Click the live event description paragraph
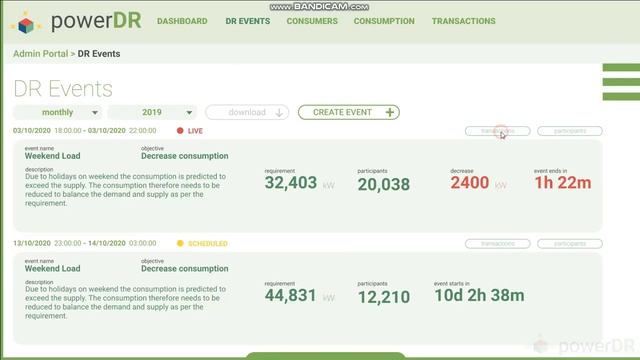The height and width of the screenshot is (360, 640). click(125, 190)
